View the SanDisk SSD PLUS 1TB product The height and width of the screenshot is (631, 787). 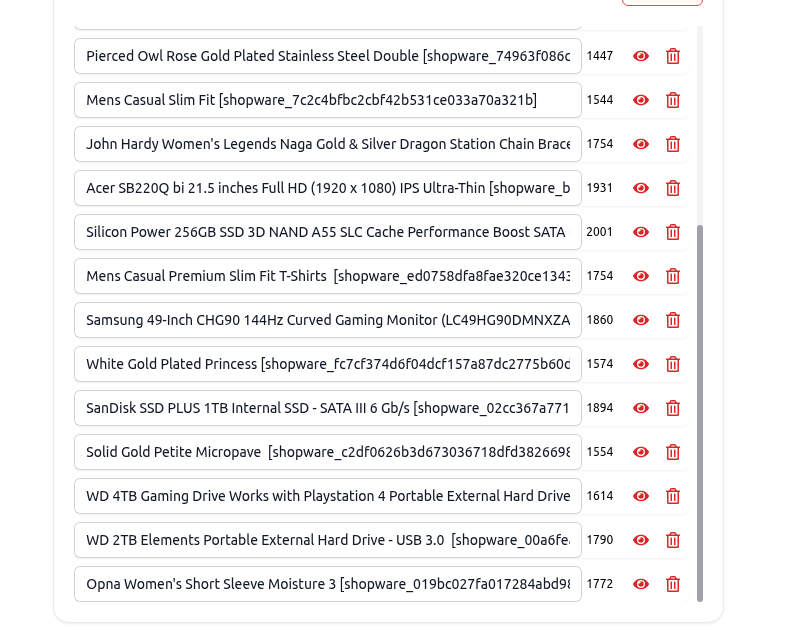click(641, 408)
